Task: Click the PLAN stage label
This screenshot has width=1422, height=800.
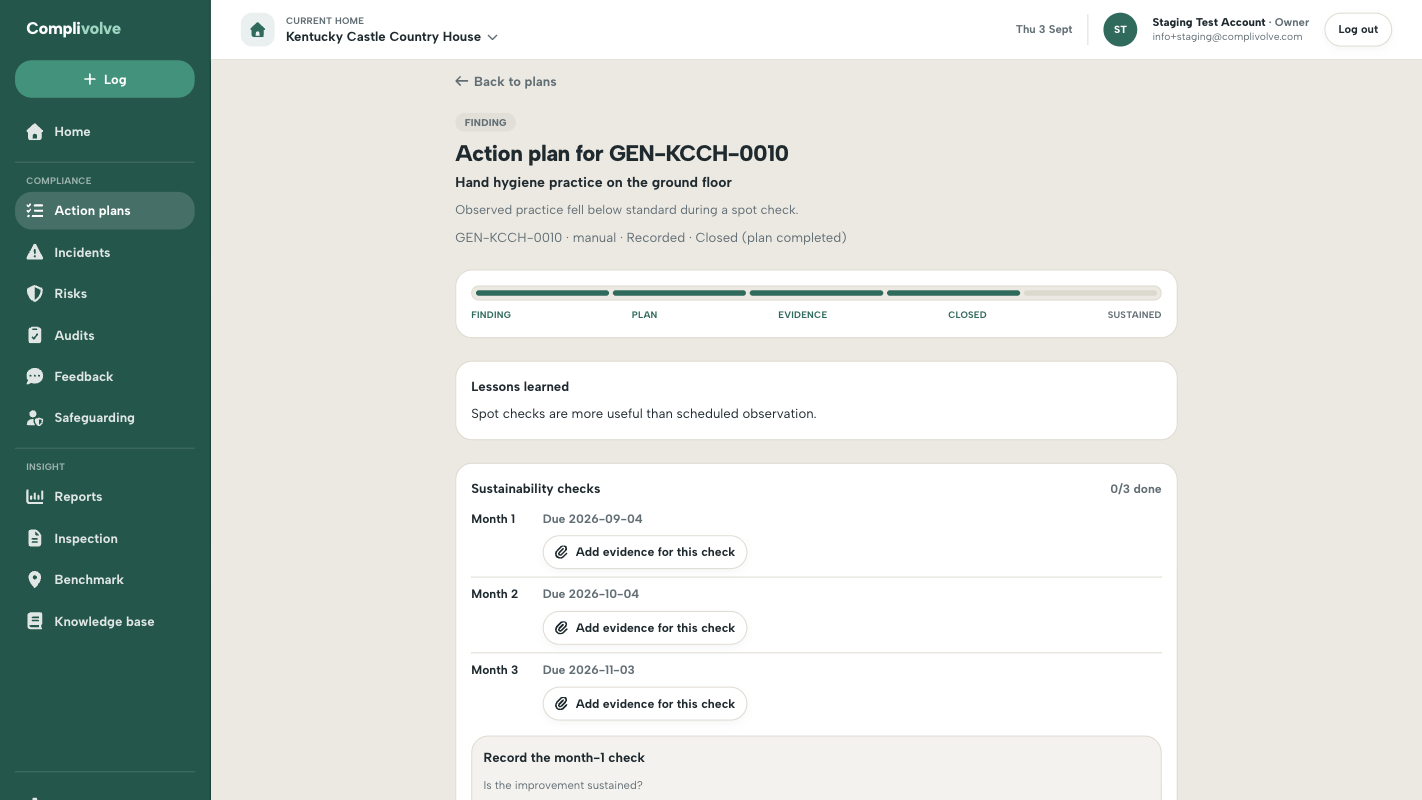Action: [645, 315]
